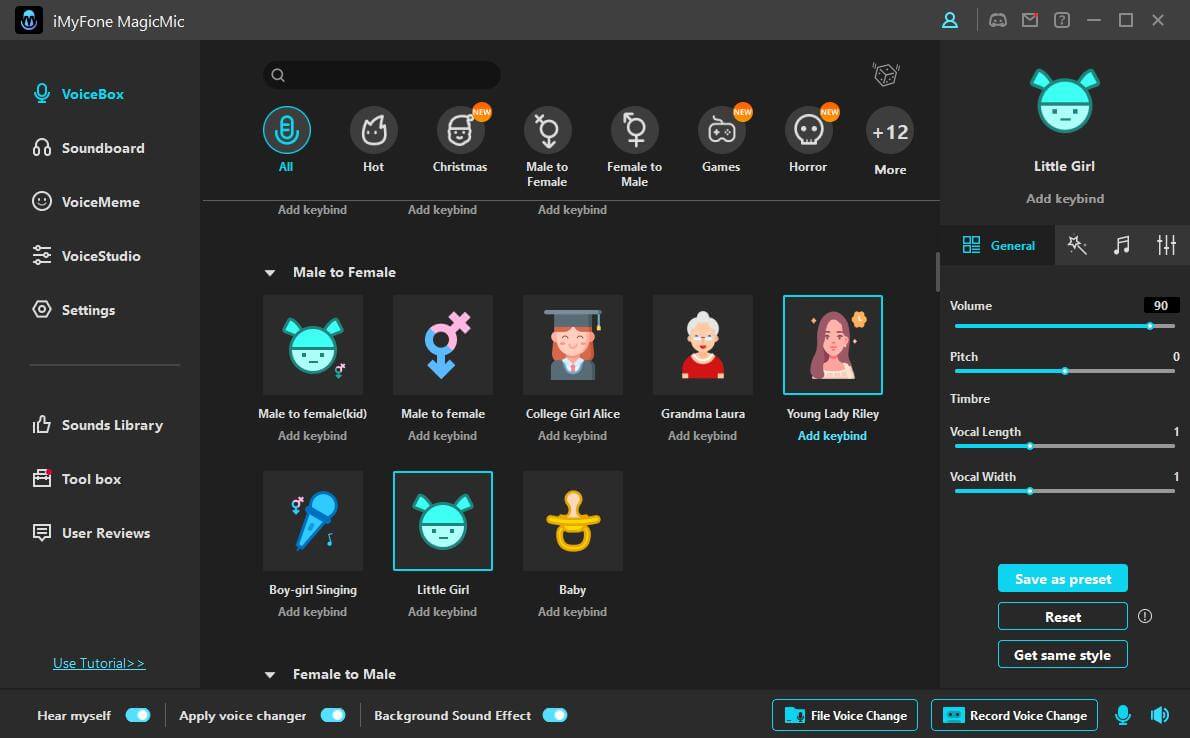Open the equalizer sliders tab
The width and height of the screenshot is (1190, 738).
tap(1166, 244)
